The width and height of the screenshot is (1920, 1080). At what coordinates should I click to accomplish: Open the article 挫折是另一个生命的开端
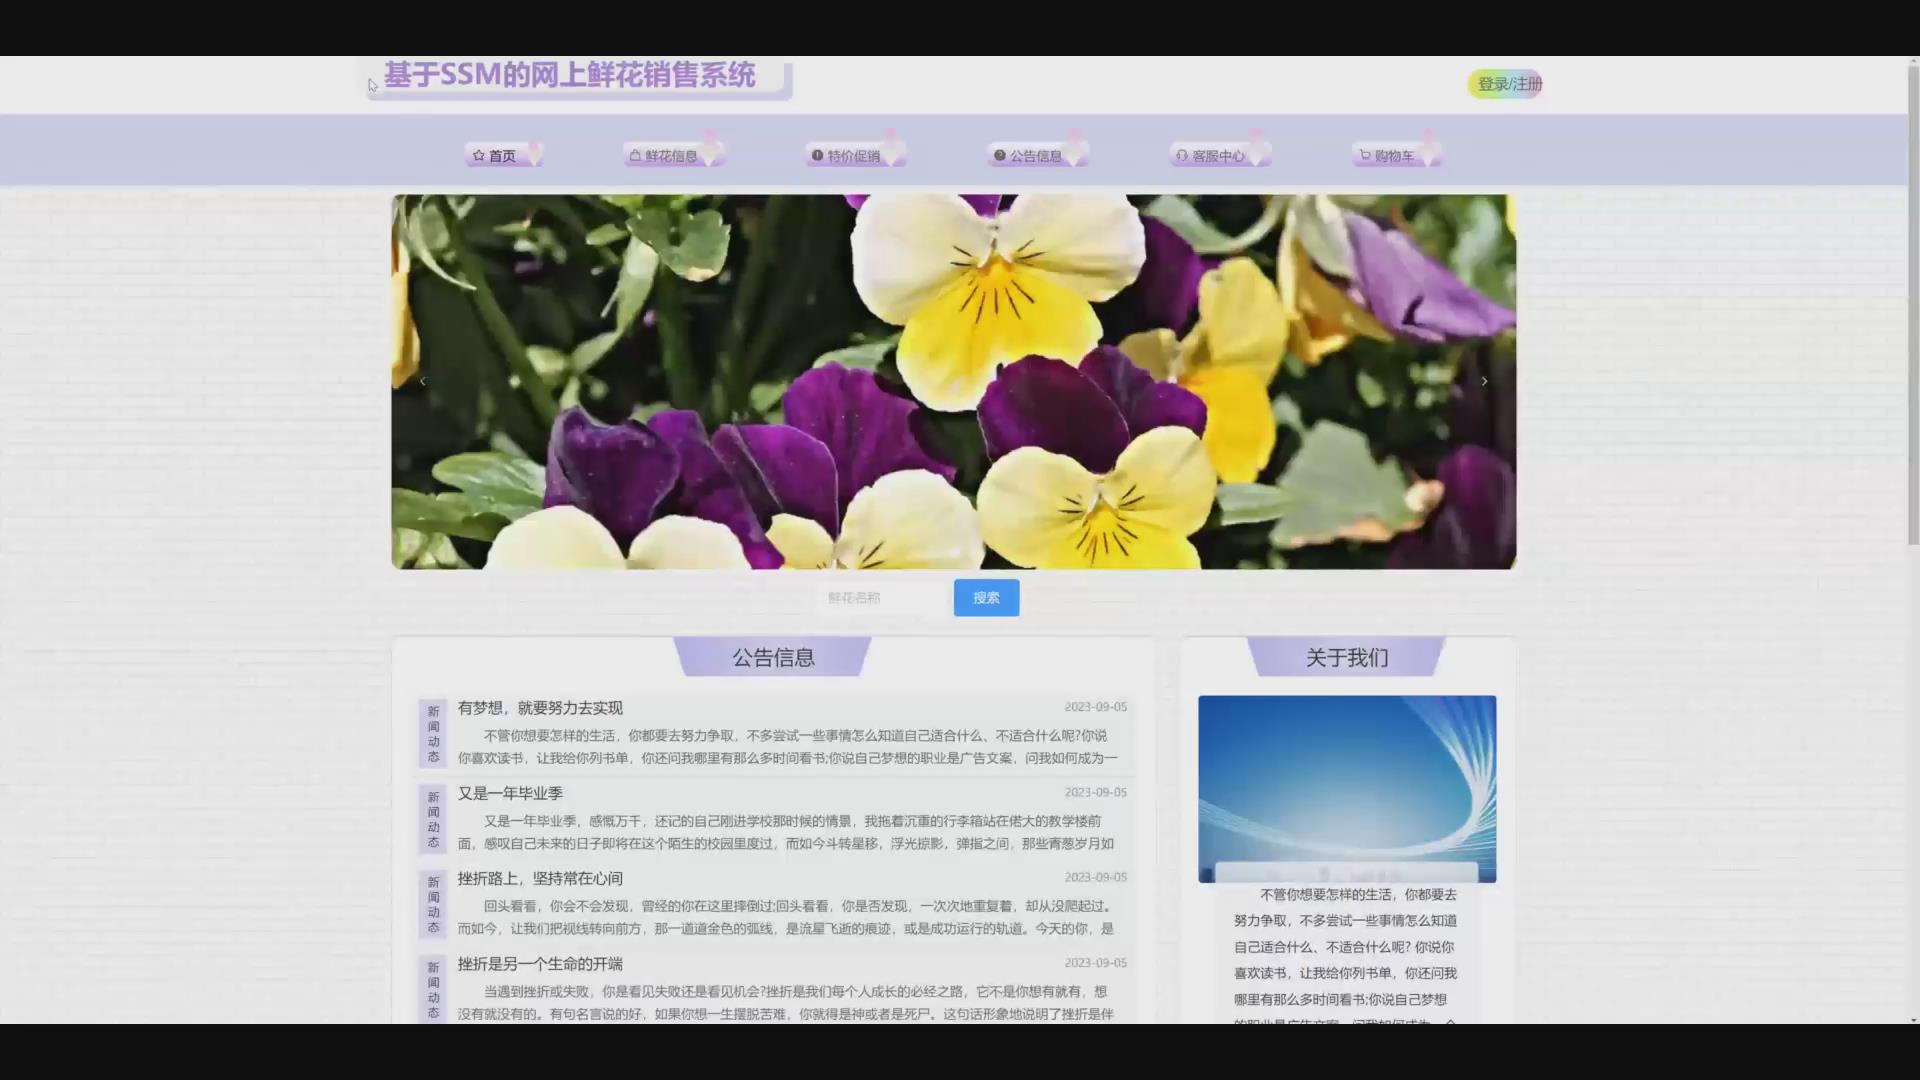[540, 964]
